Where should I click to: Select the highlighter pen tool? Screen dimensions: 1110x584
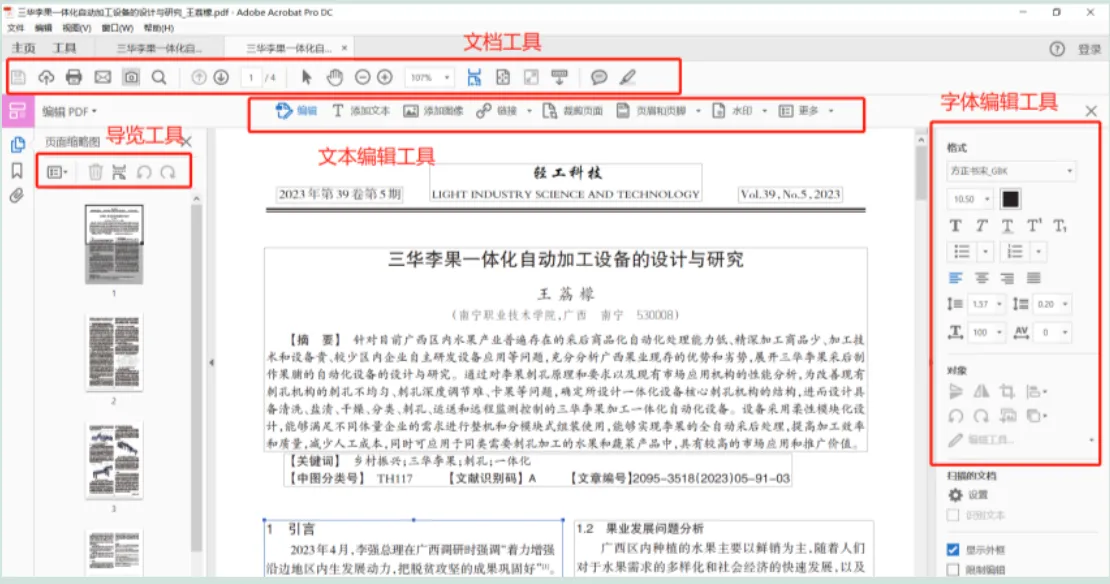[627, 77]
